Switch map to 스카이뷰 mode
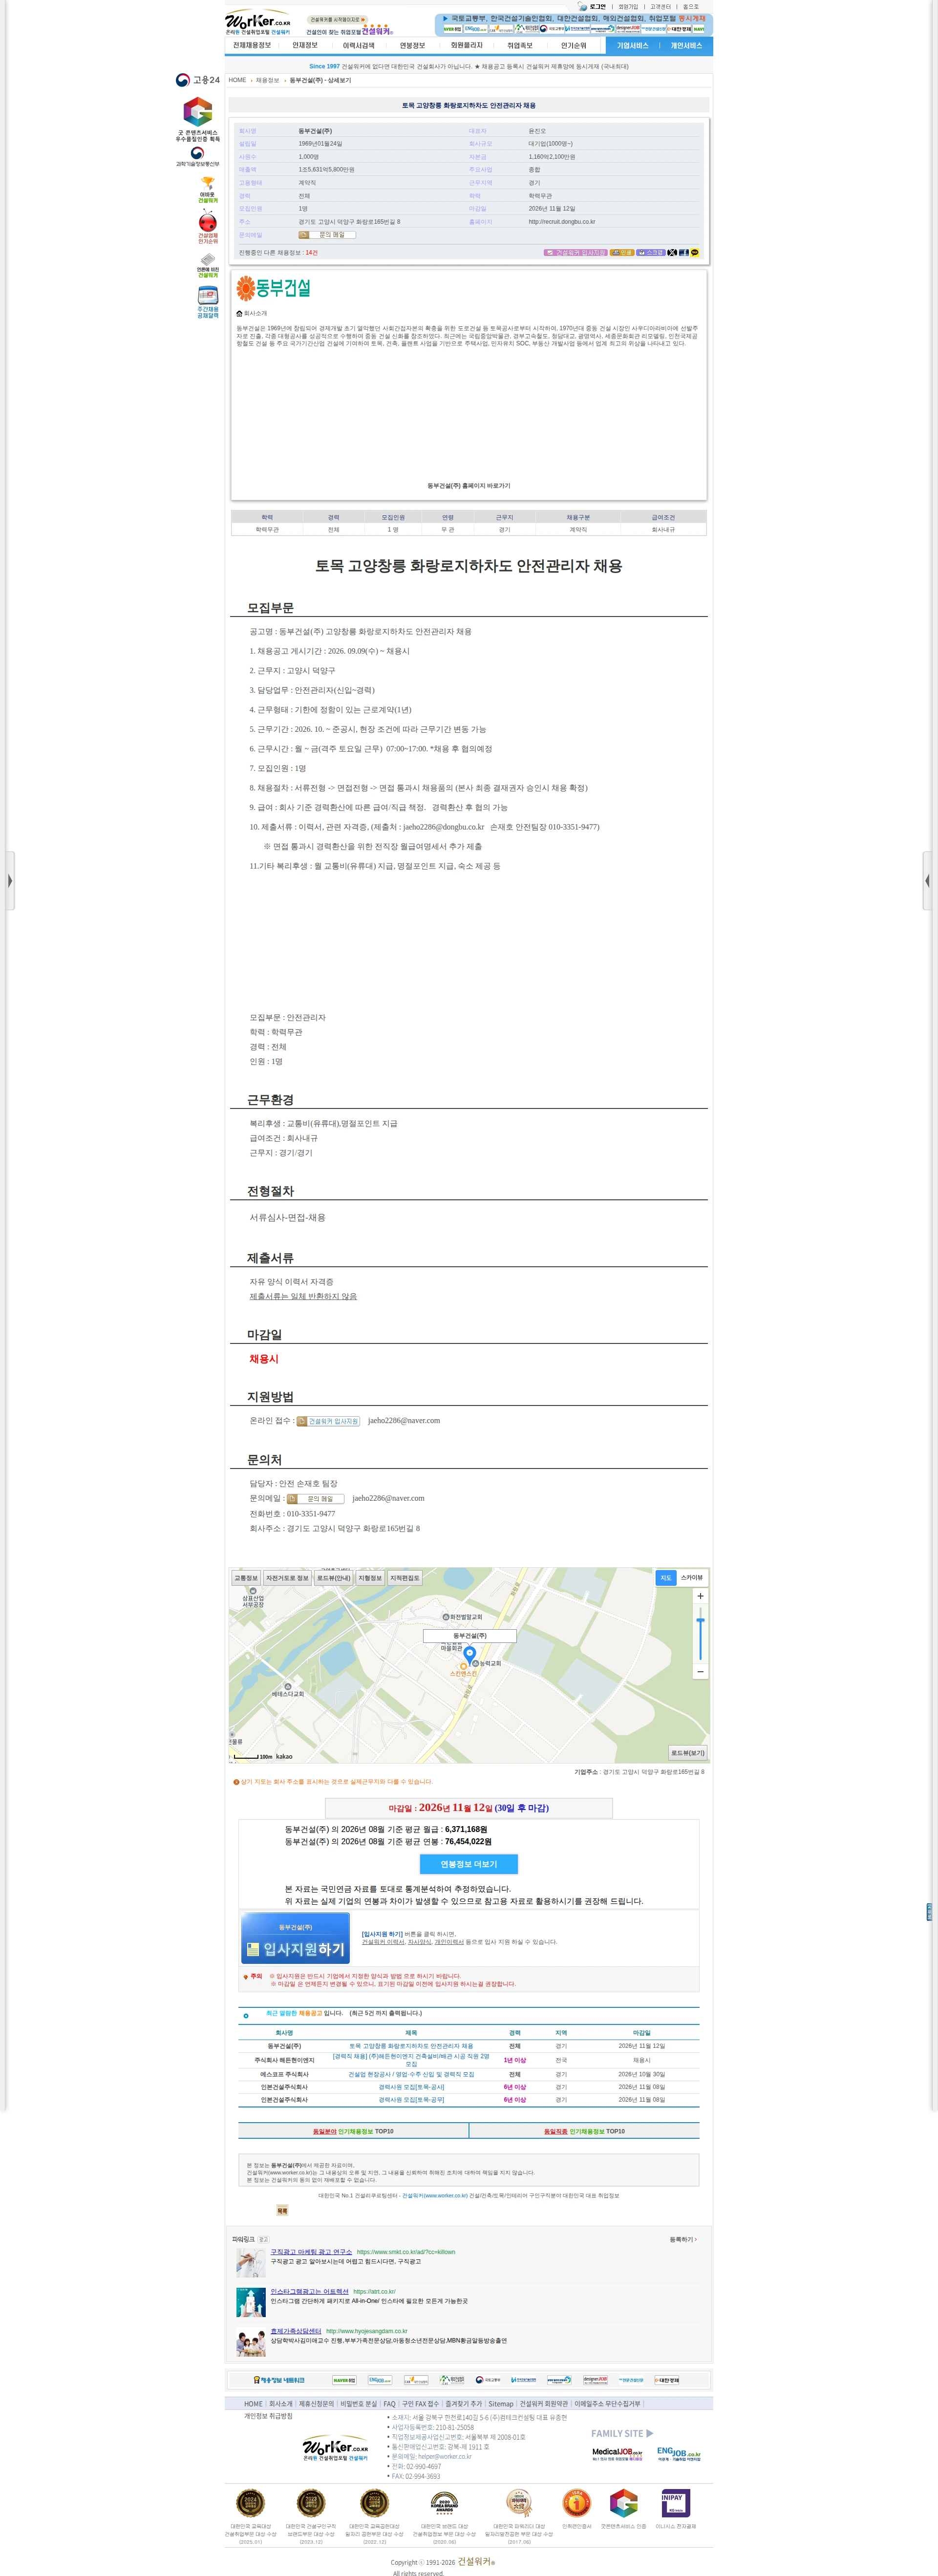The width and height of the screenshot is (938, 2576). click(x=692, y=1578)
